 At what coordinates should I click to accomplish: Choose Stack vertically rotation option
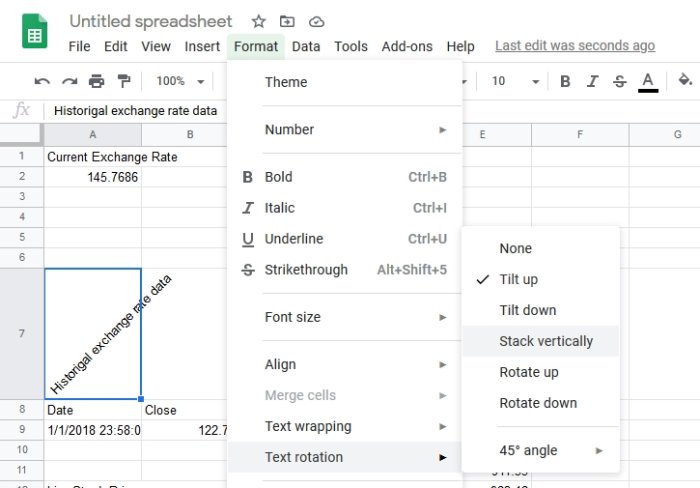[546, 341]
